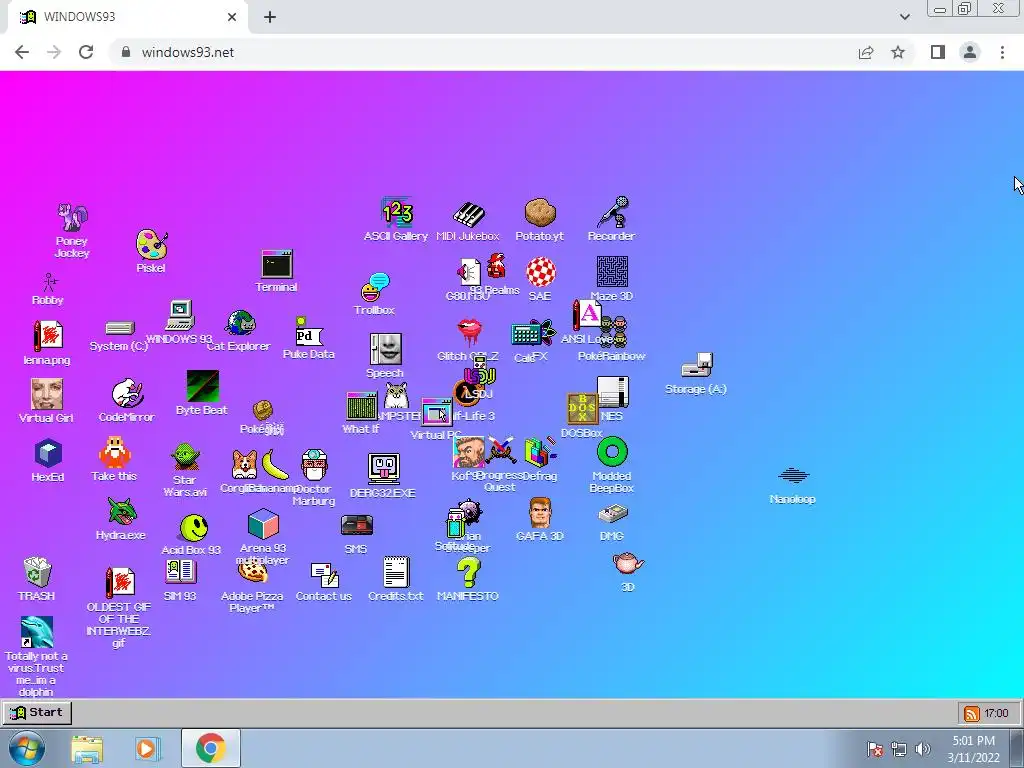Click the WINDOWS 93 computer icon
Screen dimensions: 1024x768
(x=180, y=315)
